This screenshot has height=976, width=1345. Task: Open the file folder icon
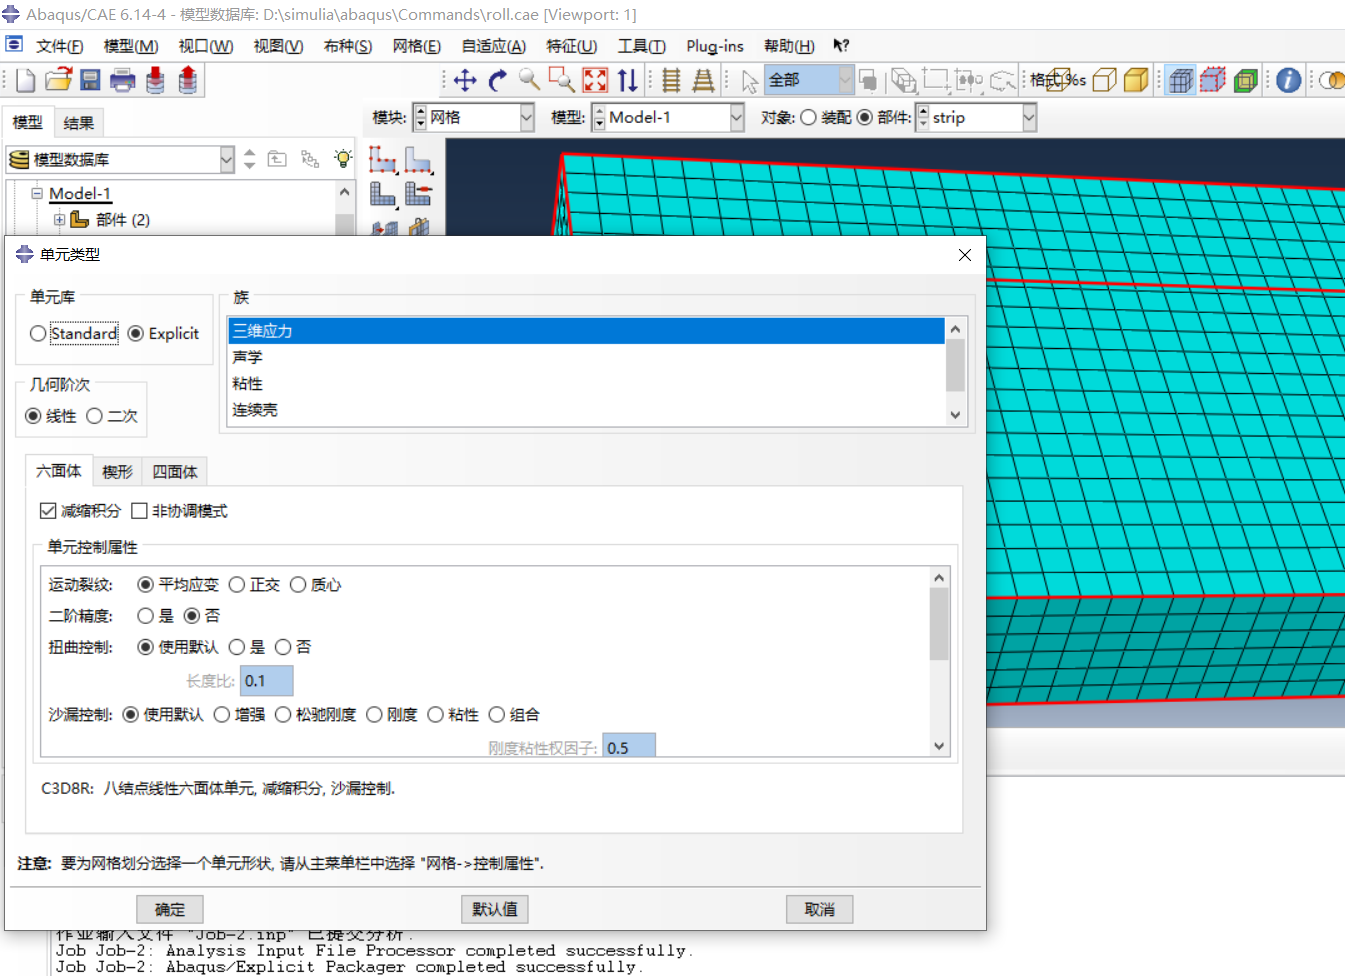(58, 81)
